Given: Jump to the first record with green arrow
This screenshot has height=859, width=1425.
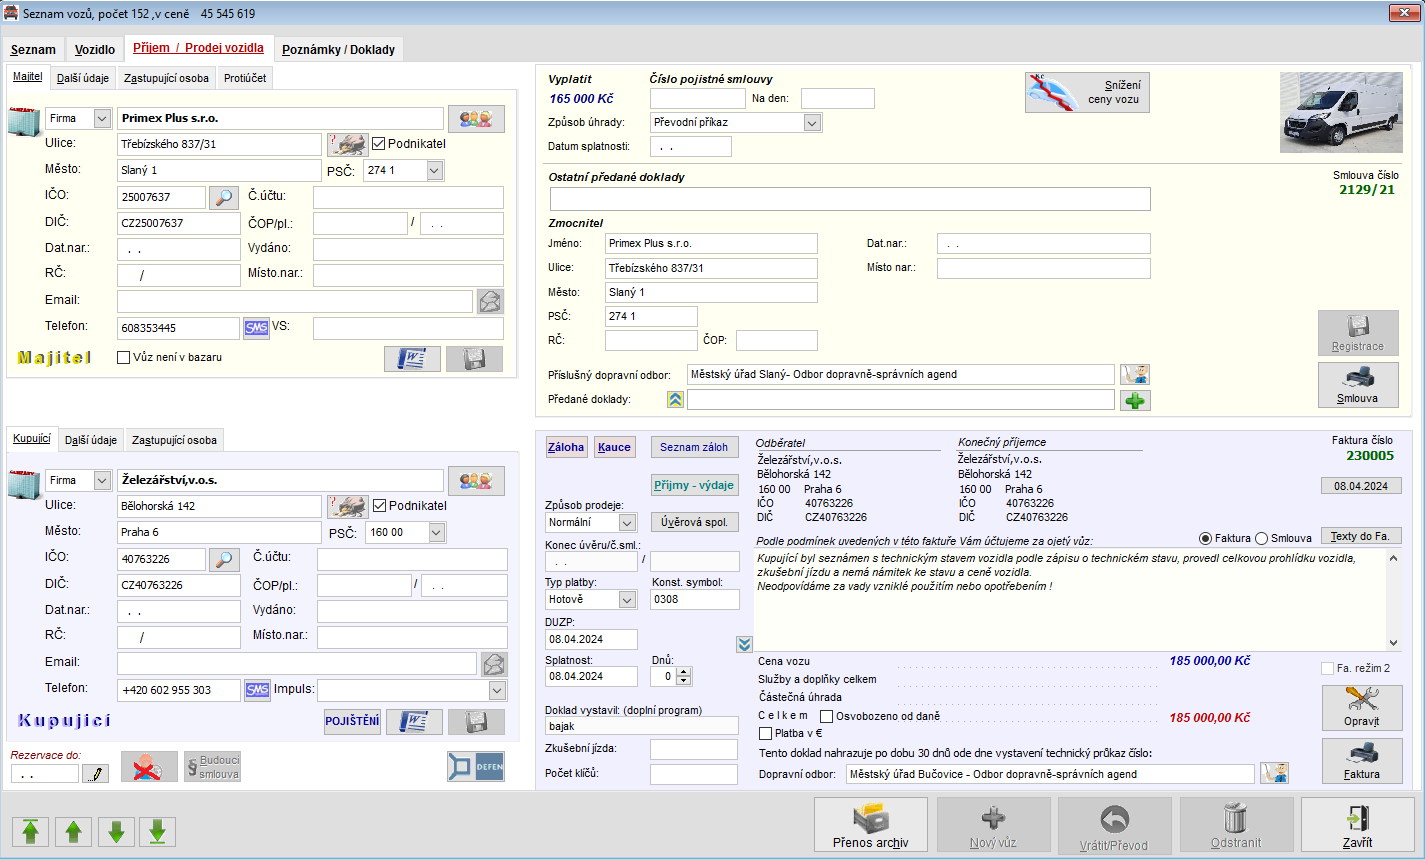Looking at the screenshot, I should (x=31, y=831).
